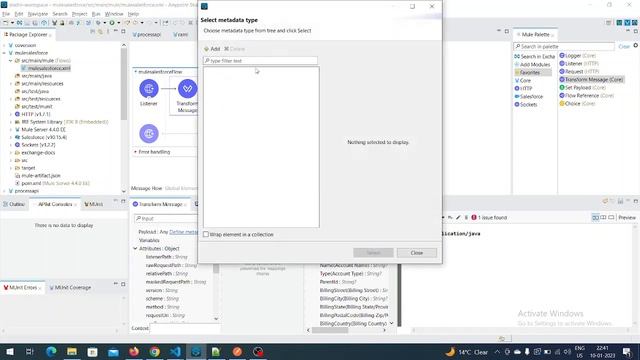Click Clear link in Mule Palette
The image size is (640, 360).
624,47
